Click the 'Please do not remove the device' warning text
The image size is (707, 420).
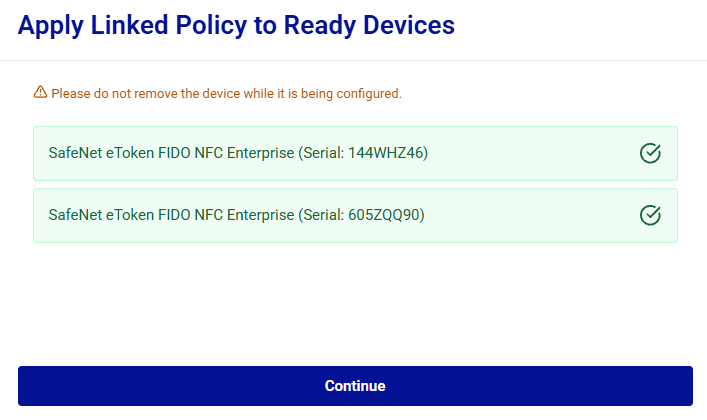[x=226, y=93]
